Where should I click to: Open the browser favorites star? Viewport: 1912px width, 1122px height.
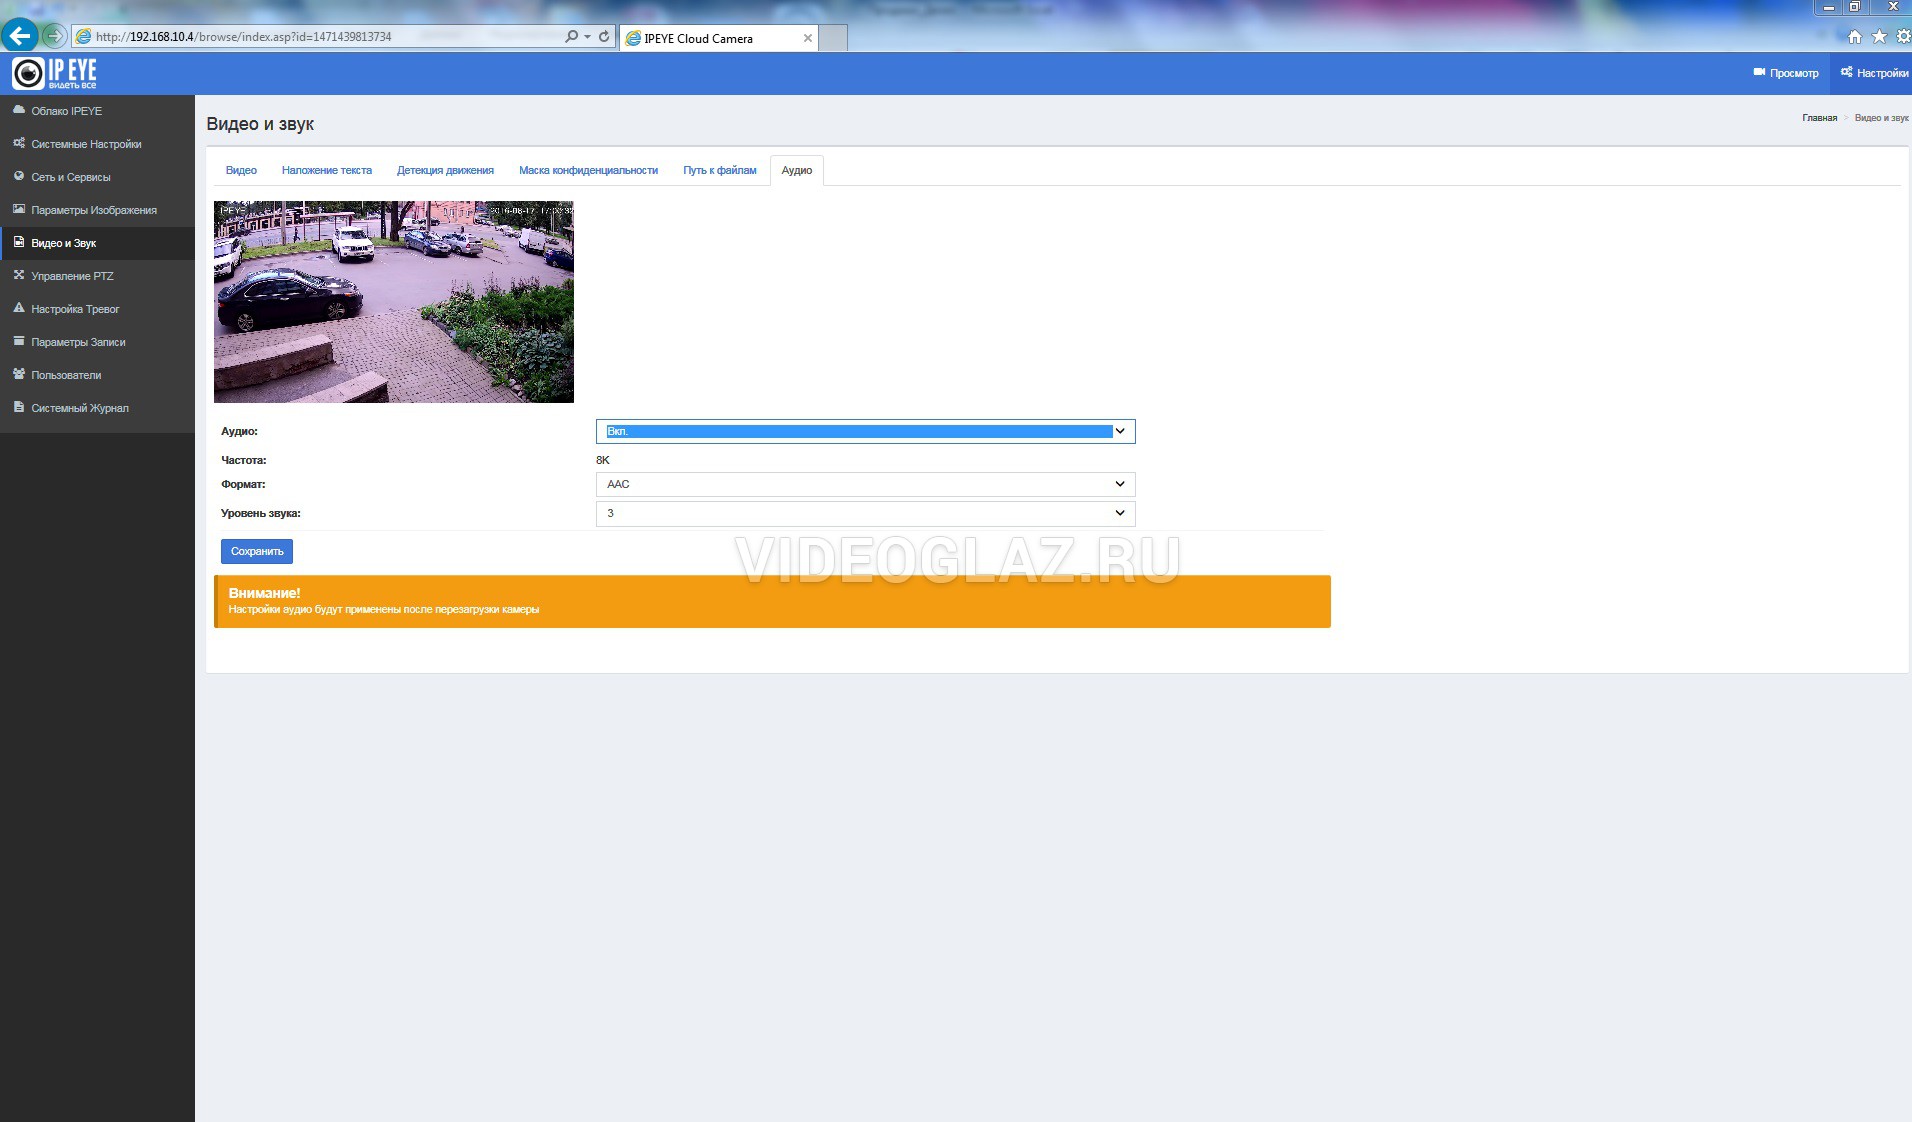click(x=1879, y=37)
